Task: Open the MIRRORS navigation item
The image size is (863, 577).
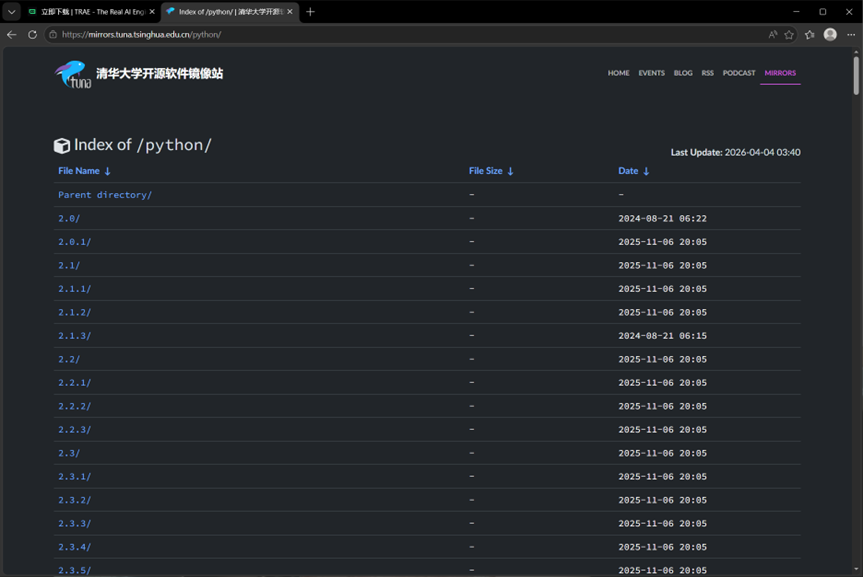Action: point(780,73)
